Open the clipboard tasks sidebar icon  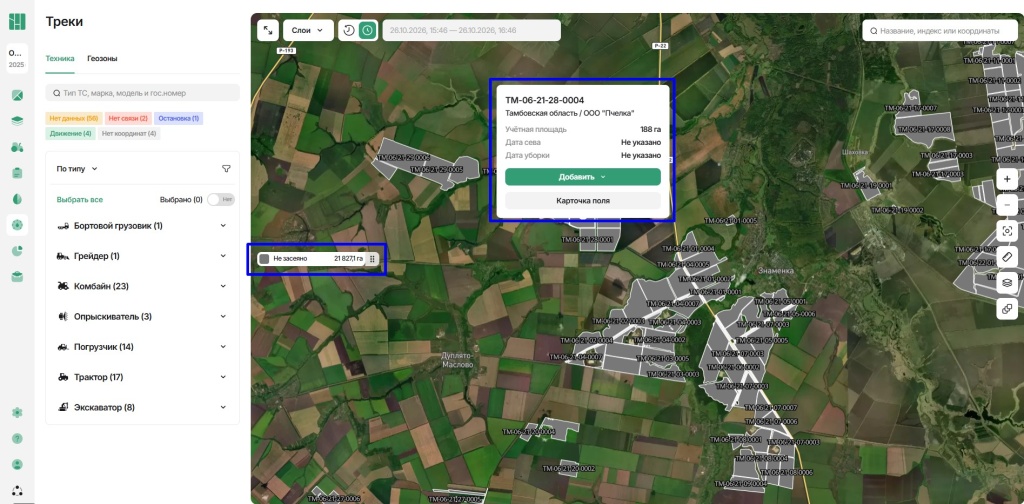click(17, 173)
